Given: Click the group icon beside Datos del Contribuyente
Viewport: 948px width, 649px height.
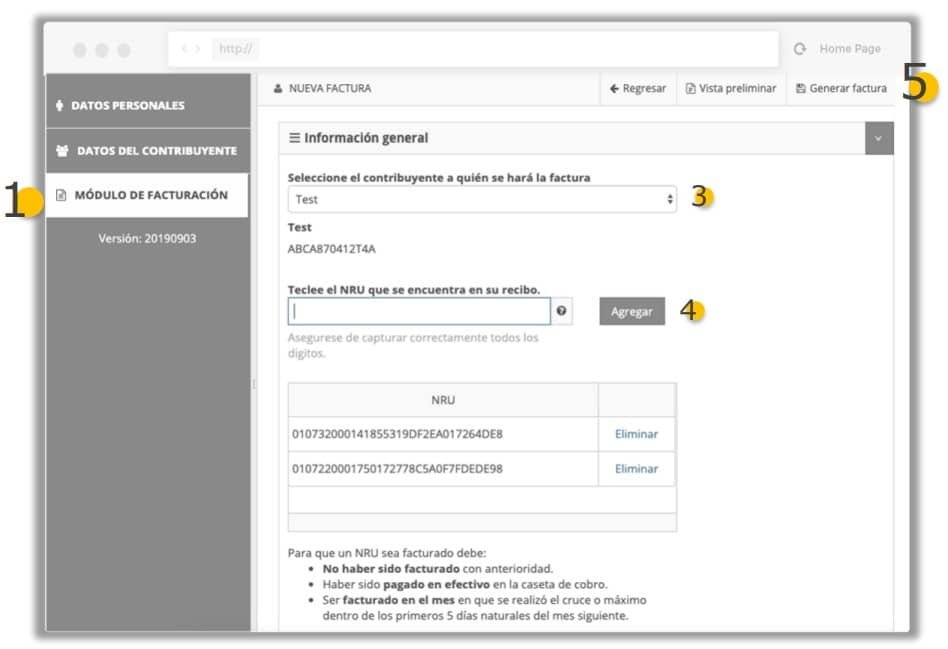Looking at the screenshot, I should point(62,151).
